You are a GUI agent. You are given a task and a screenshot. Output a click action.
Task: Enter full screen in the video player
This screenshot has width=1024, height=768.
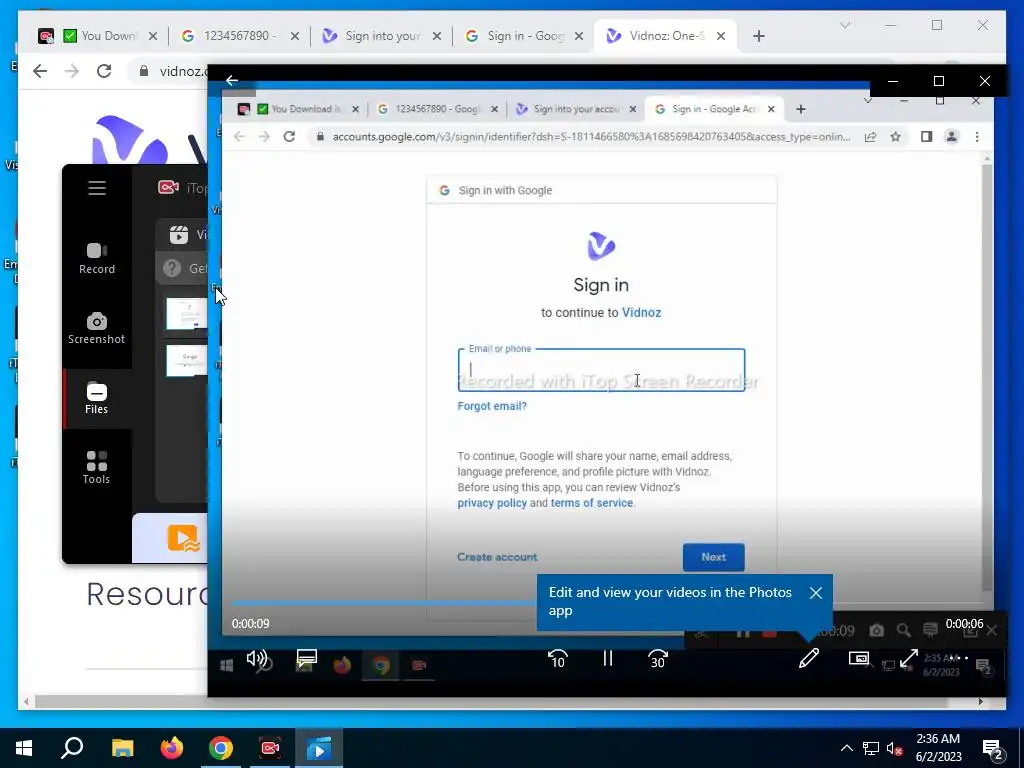pos(909,658)
